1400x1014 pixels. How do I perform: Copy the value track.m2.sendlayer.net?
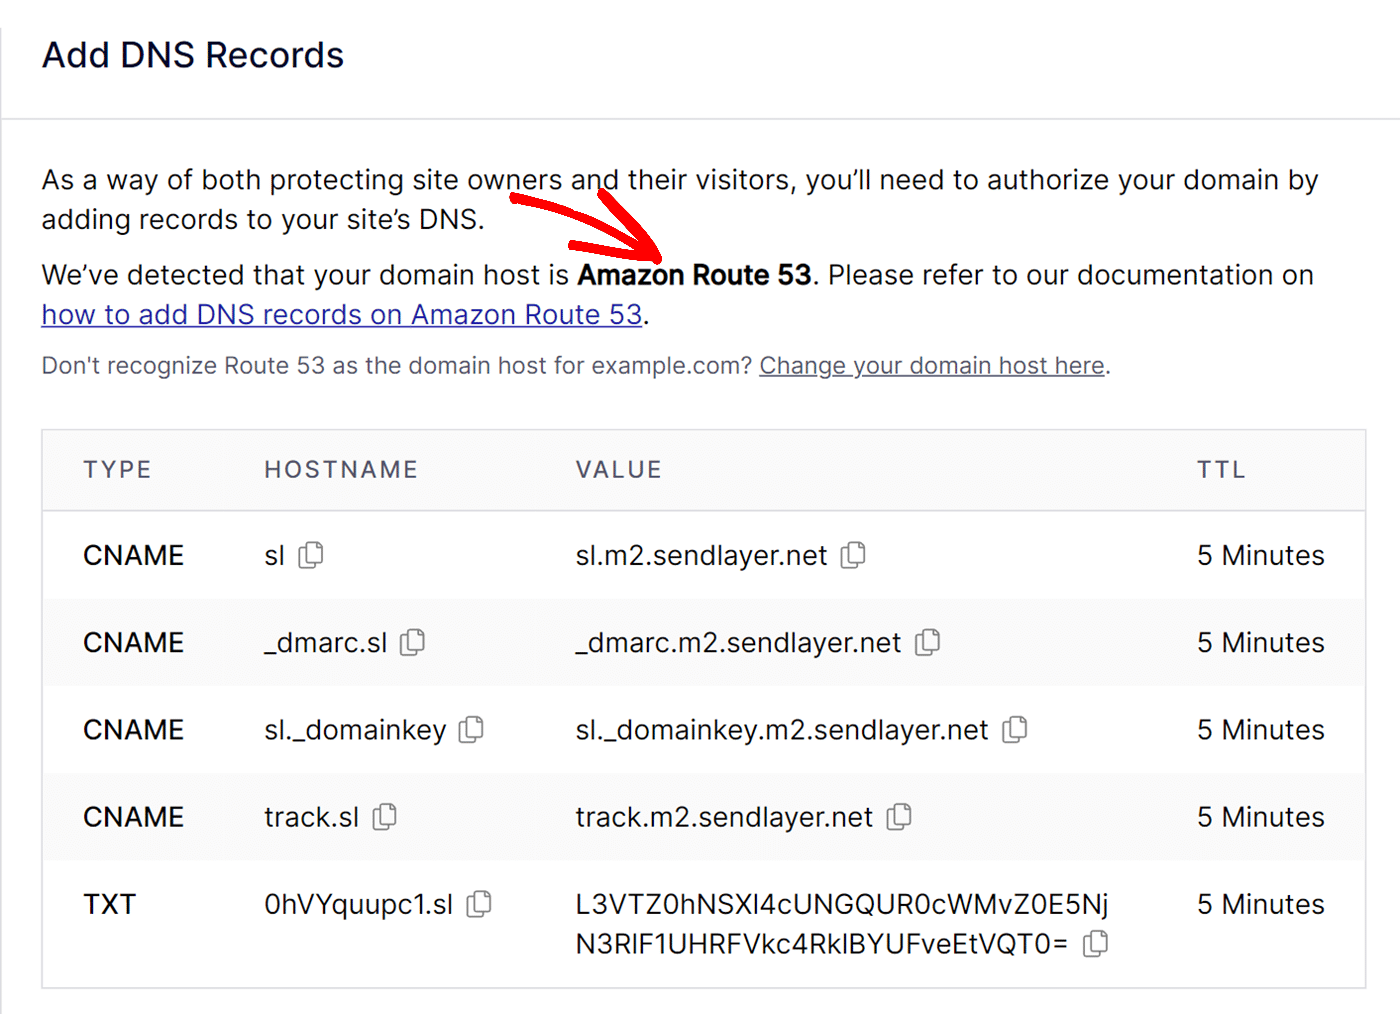pos(899,817)
